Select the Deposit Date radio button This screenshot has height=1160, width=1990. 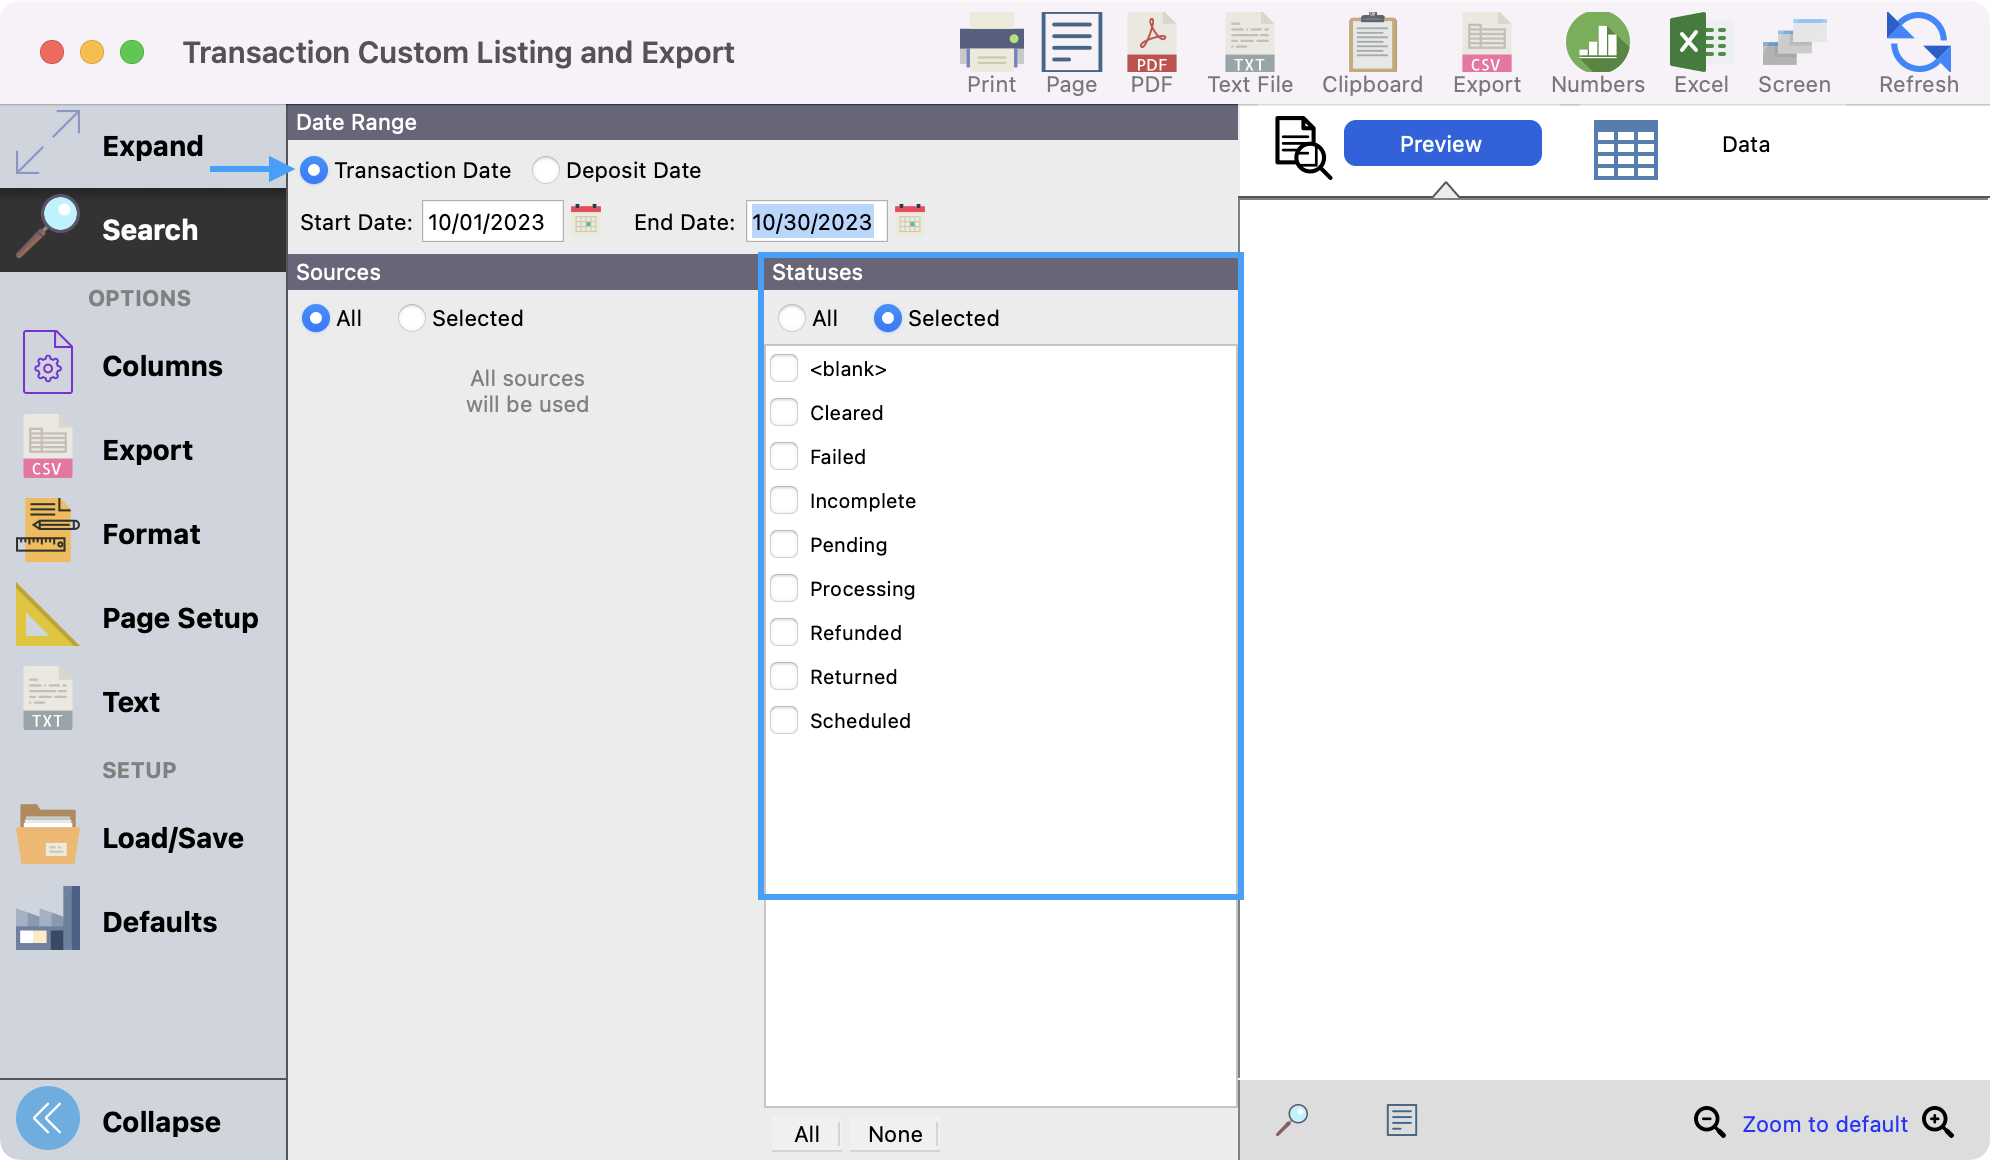[546, 170]
